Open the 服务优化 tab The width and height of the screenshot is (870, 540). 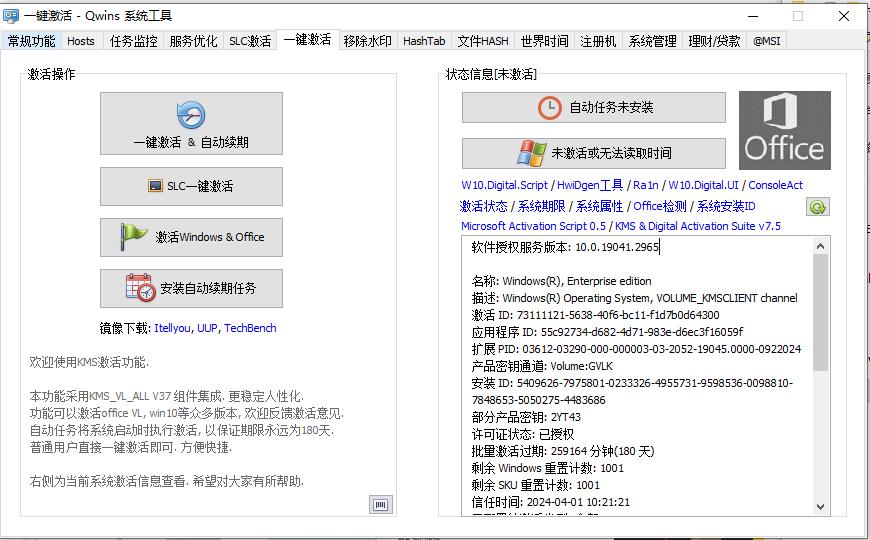pyautogui.click(x=193, y=41)
